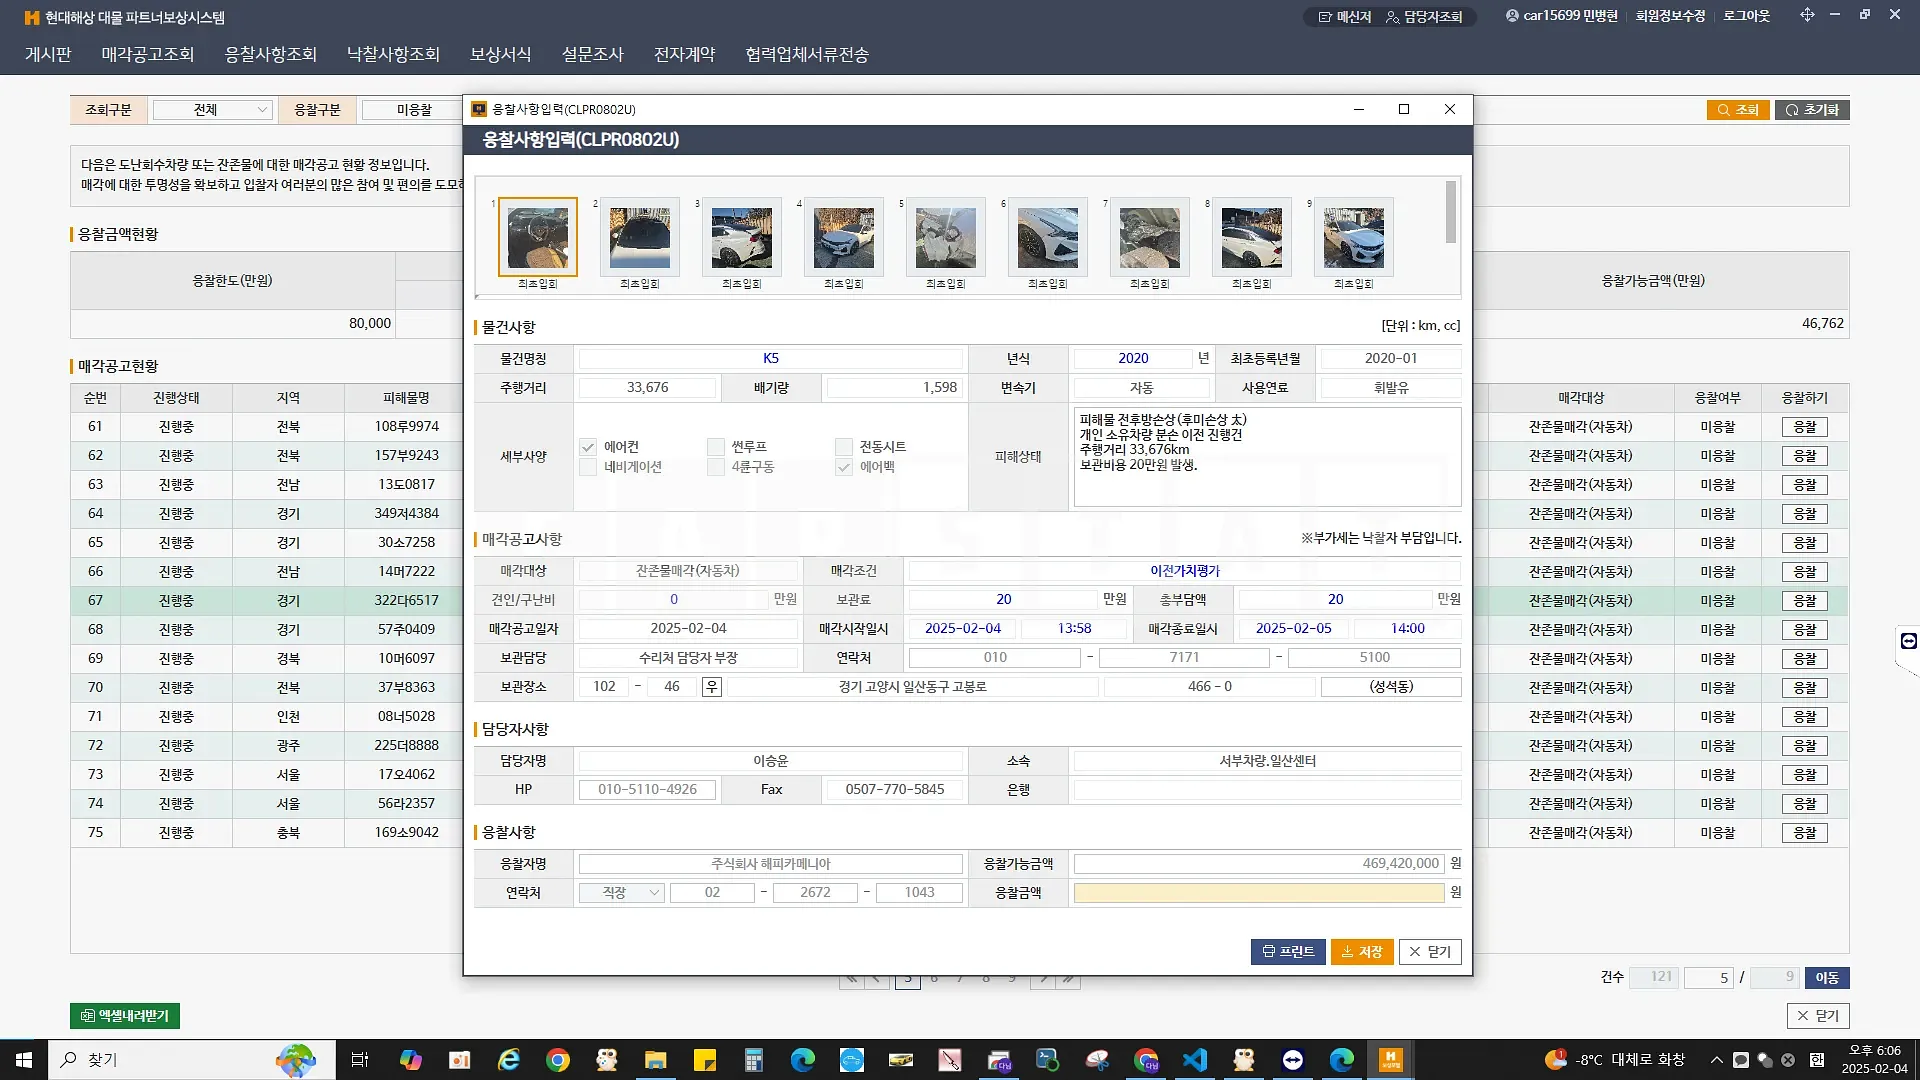Open Internet Explorer from the taskbar
The height and width of the screenshot is (1080, 1920).
pos(509,1060)
